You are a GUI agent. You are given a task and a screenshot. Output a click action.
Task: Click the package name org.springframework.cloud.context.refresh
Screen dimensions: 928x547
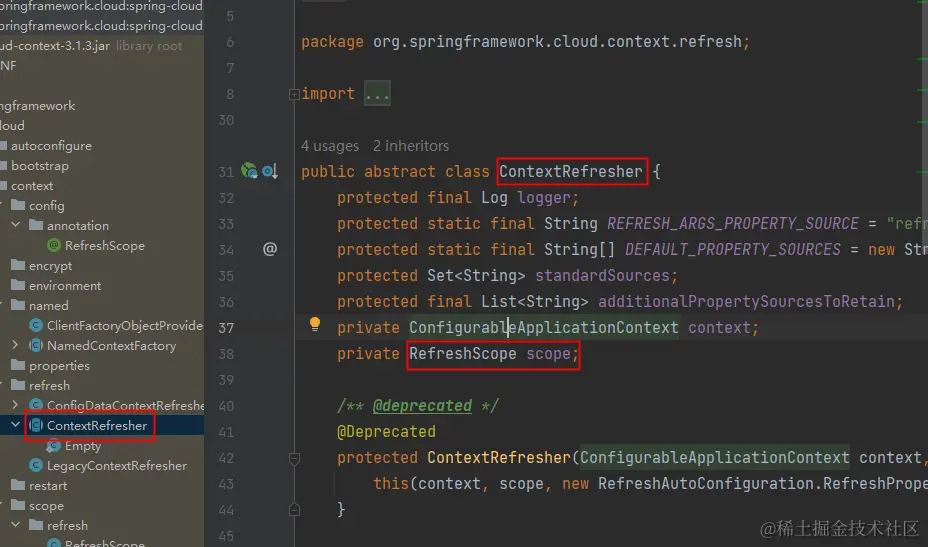pyautogui.click(x=557, y=41)
